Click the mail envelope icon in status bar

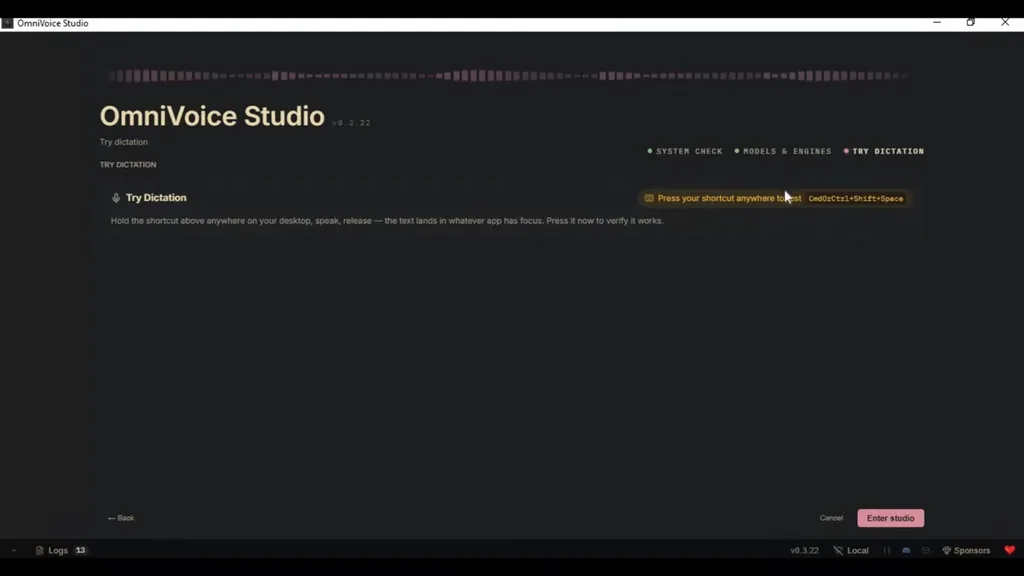(925, 551)
